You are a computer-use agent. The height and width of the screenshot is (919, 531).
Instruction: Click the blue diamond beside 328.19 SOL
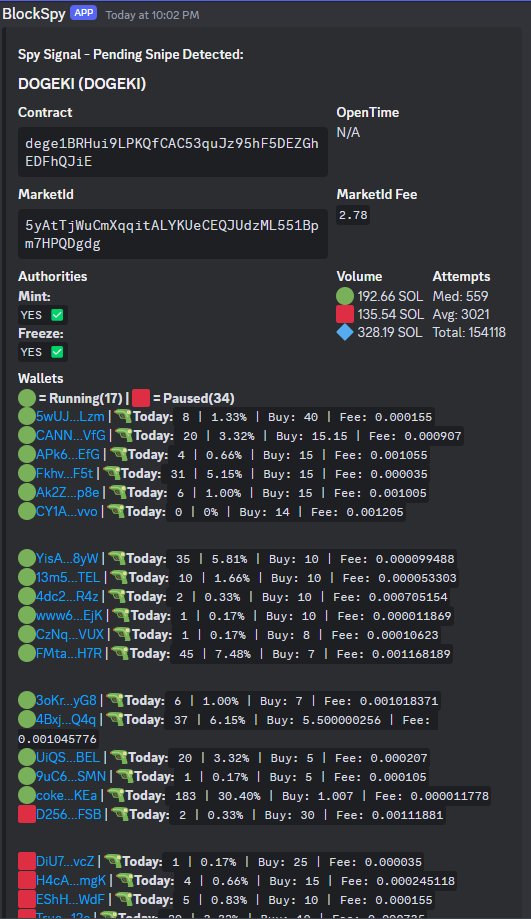345,332
